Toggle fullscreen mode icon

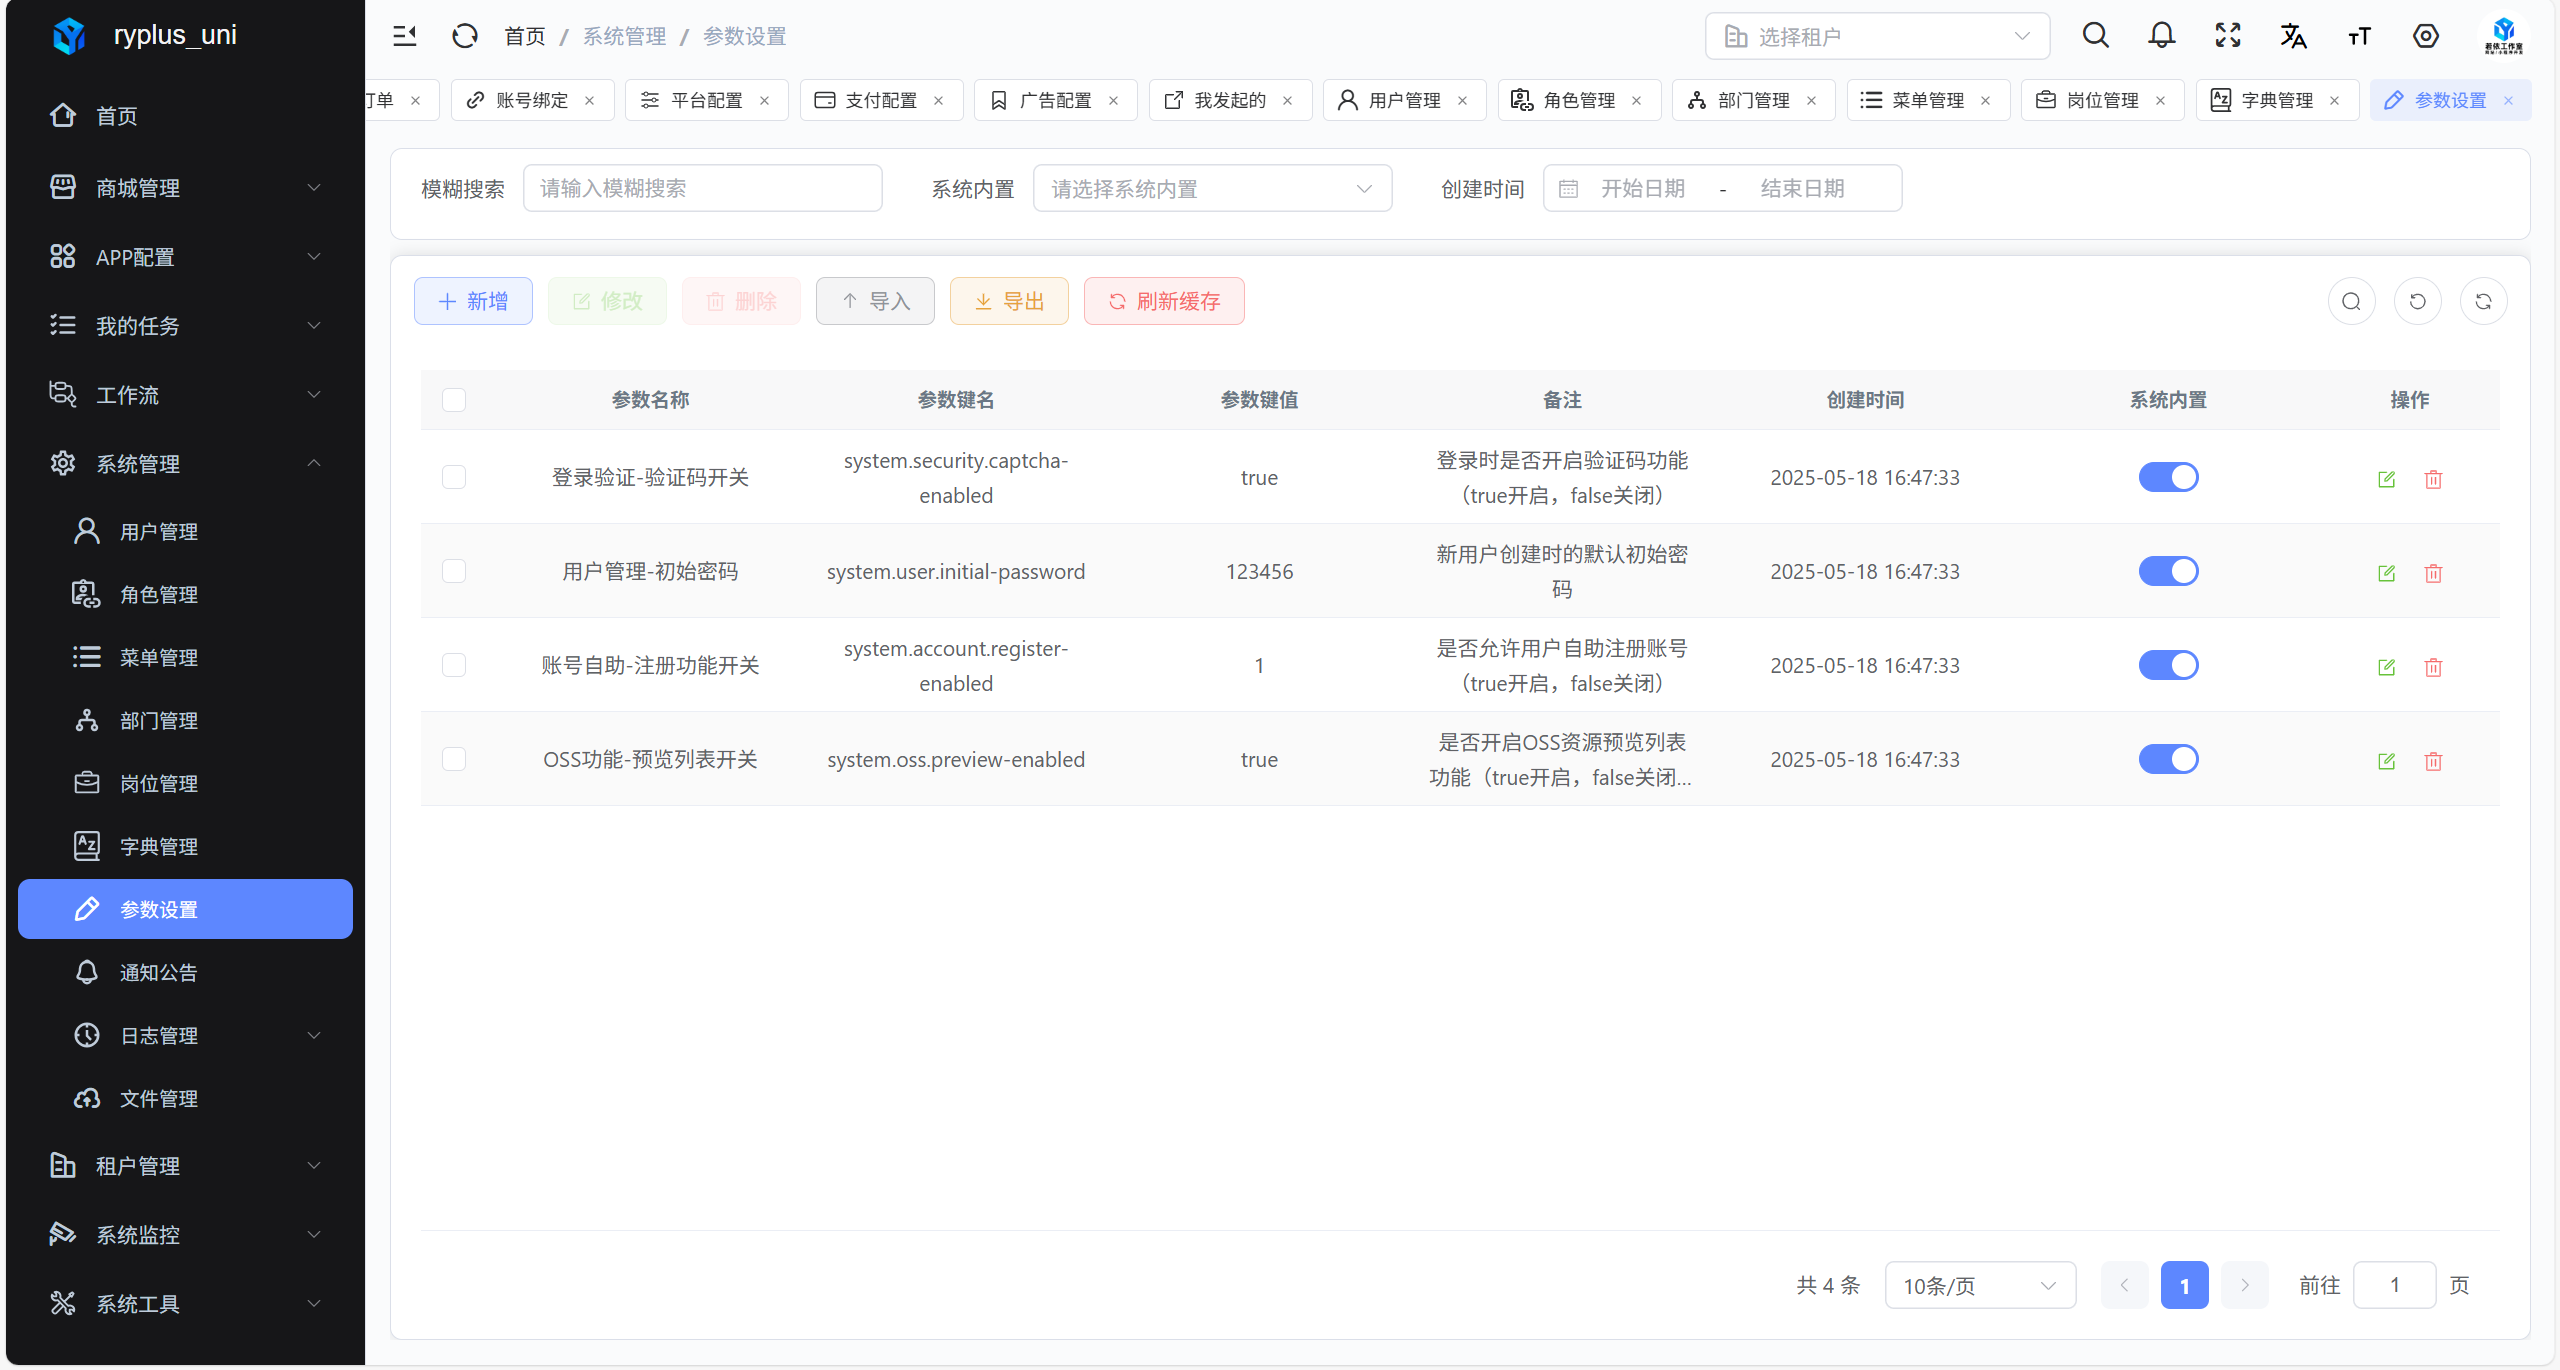2227,36
